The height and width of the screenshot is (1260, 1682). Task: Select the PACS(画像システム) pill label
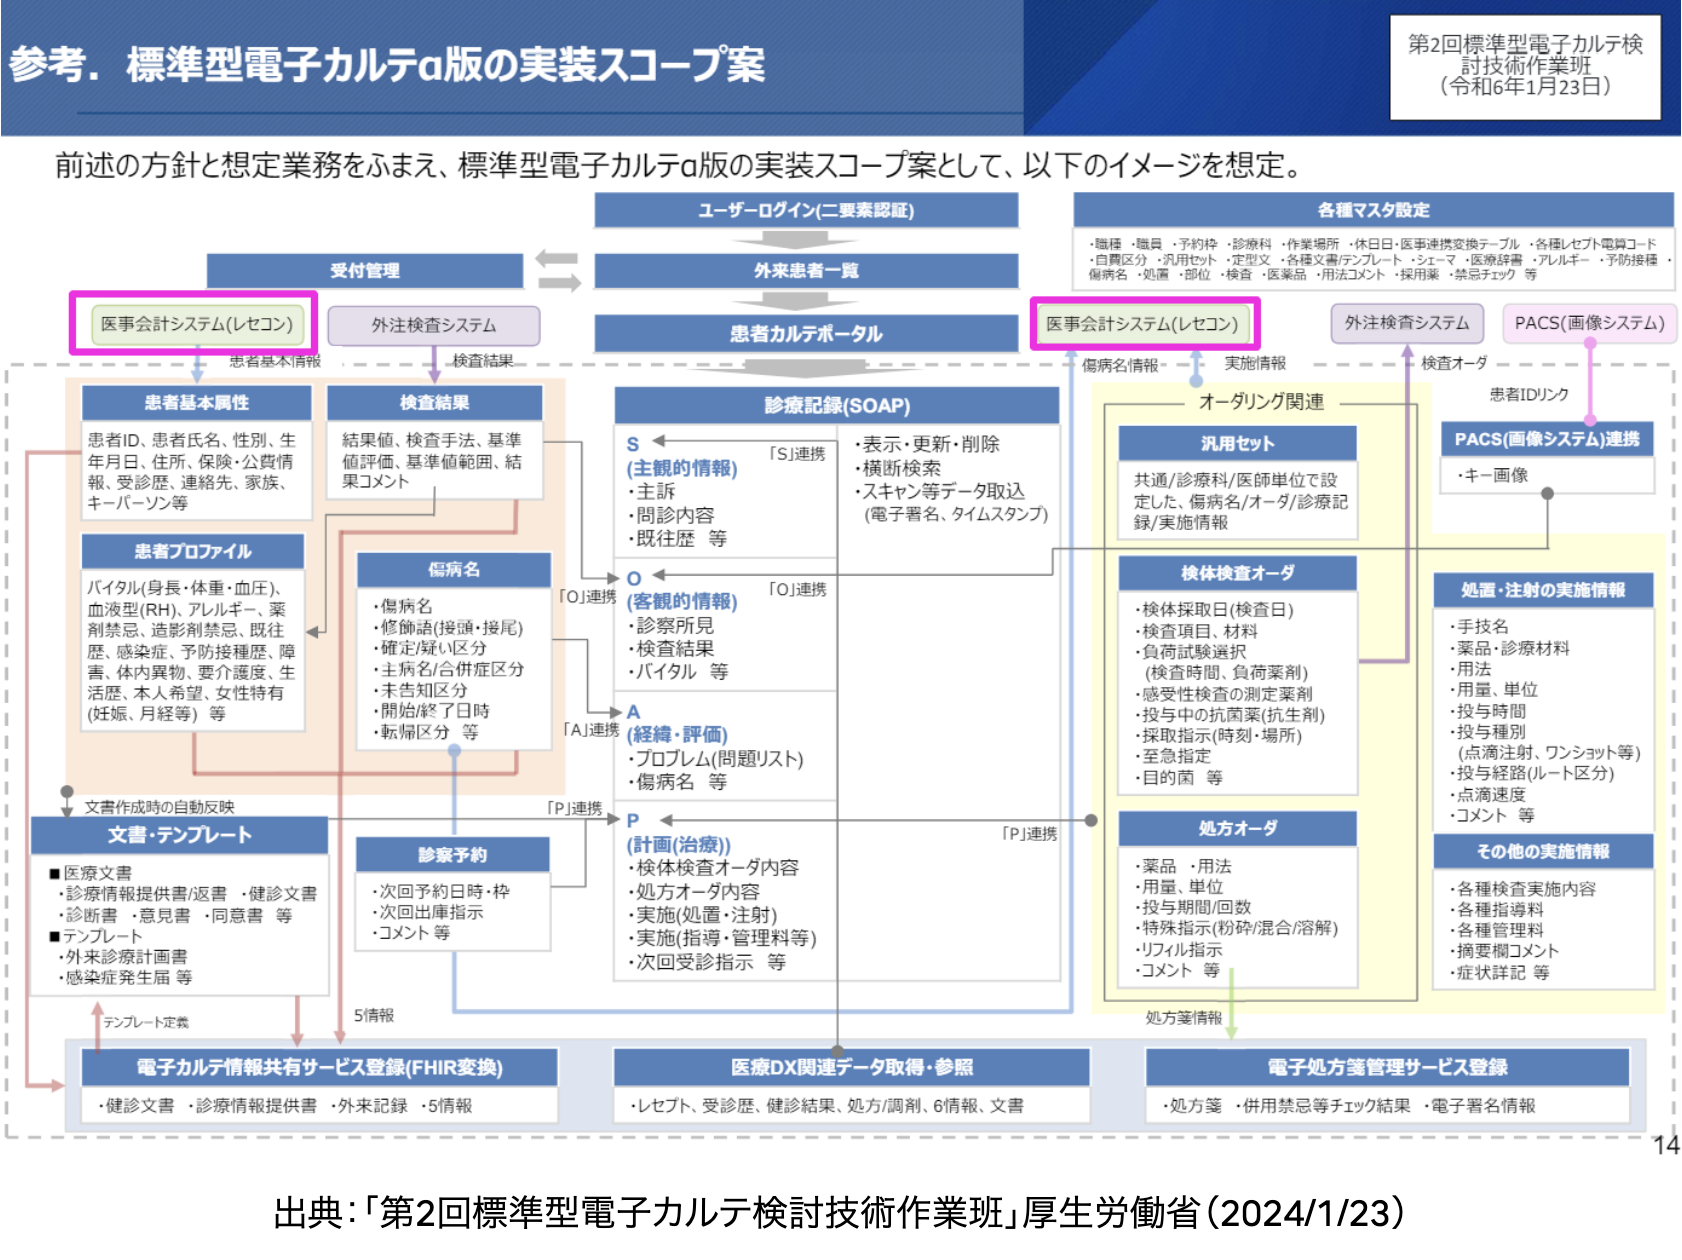pyautogui.click(x=1589, y=323)
